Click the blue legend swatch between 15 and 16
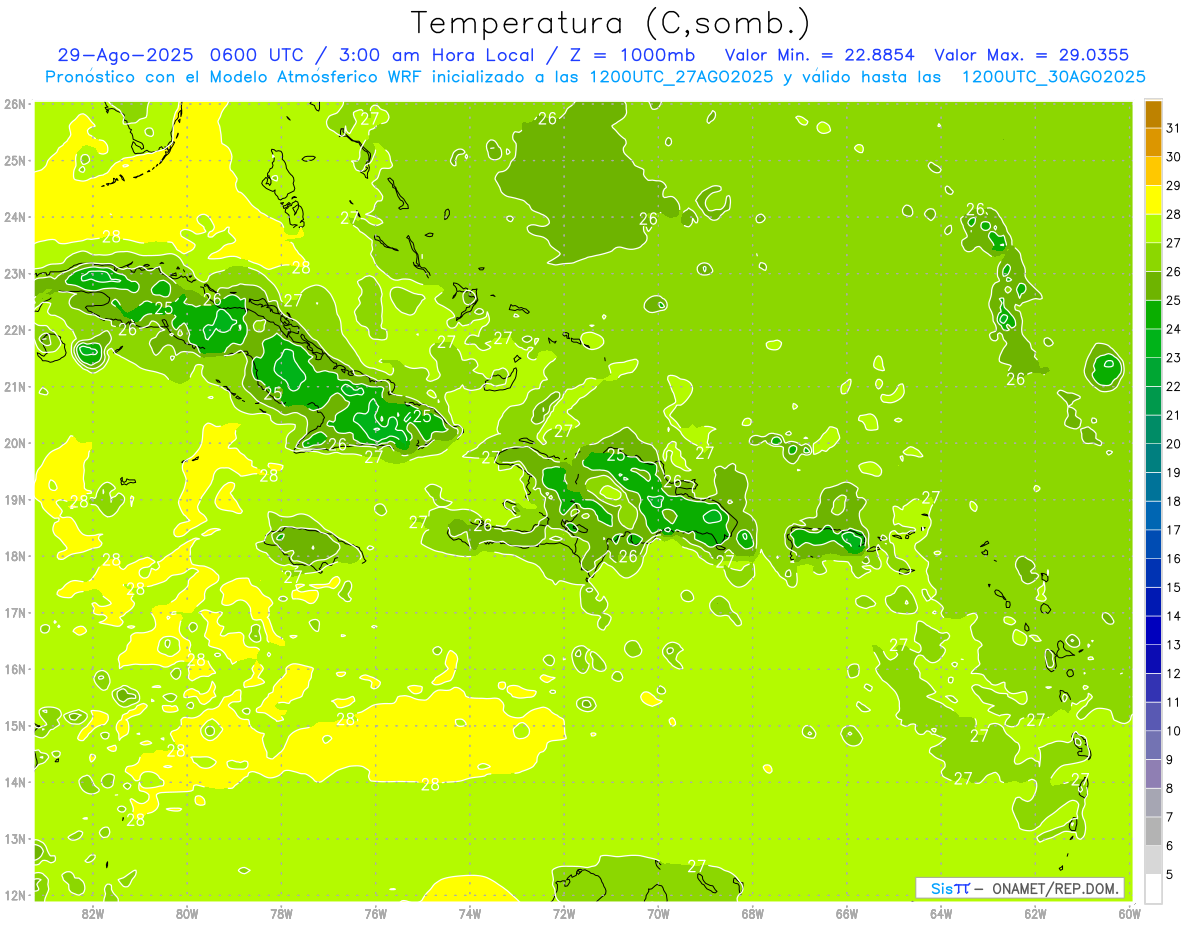Screen dimensions: 1200x927 pyautogui.click(x=1153, y=573)
